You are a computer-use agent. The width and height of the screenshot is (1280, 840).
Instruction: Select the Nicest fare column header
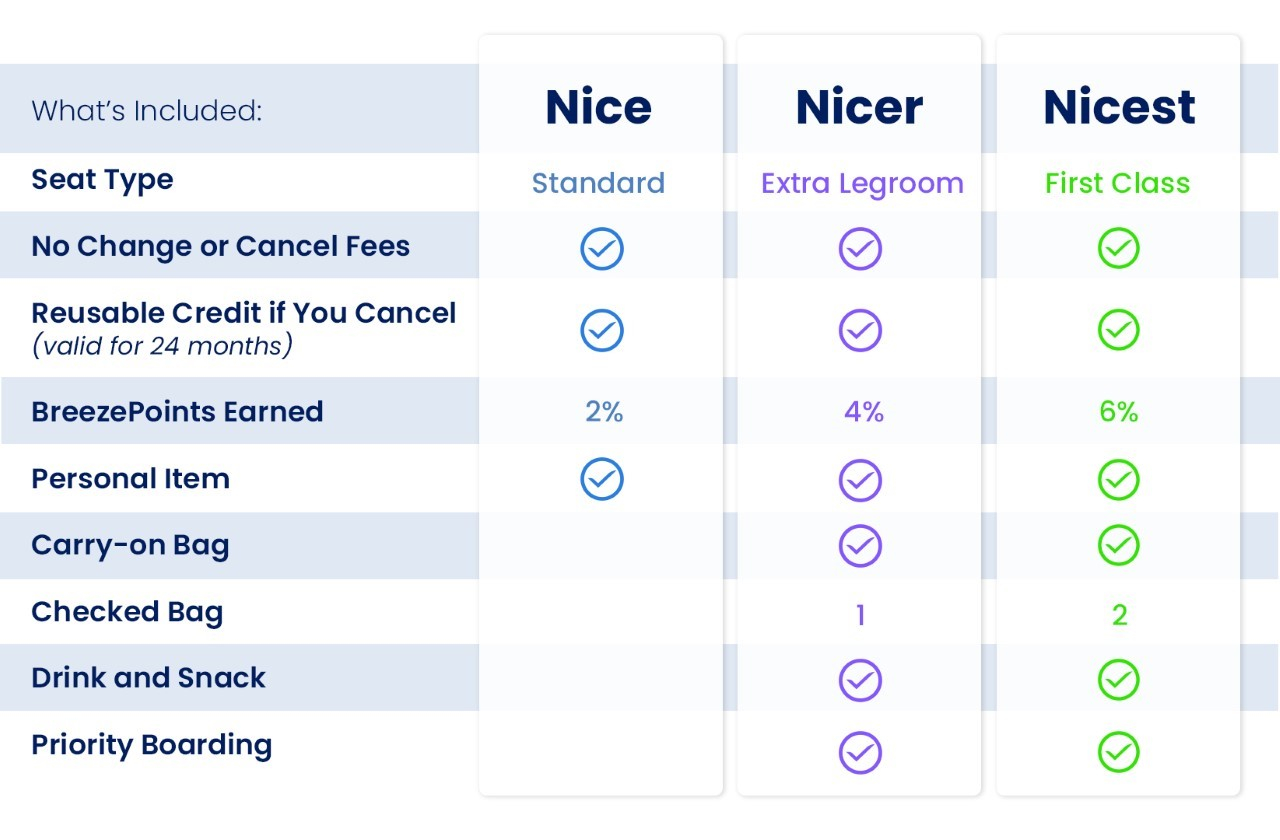point(1119,107)
